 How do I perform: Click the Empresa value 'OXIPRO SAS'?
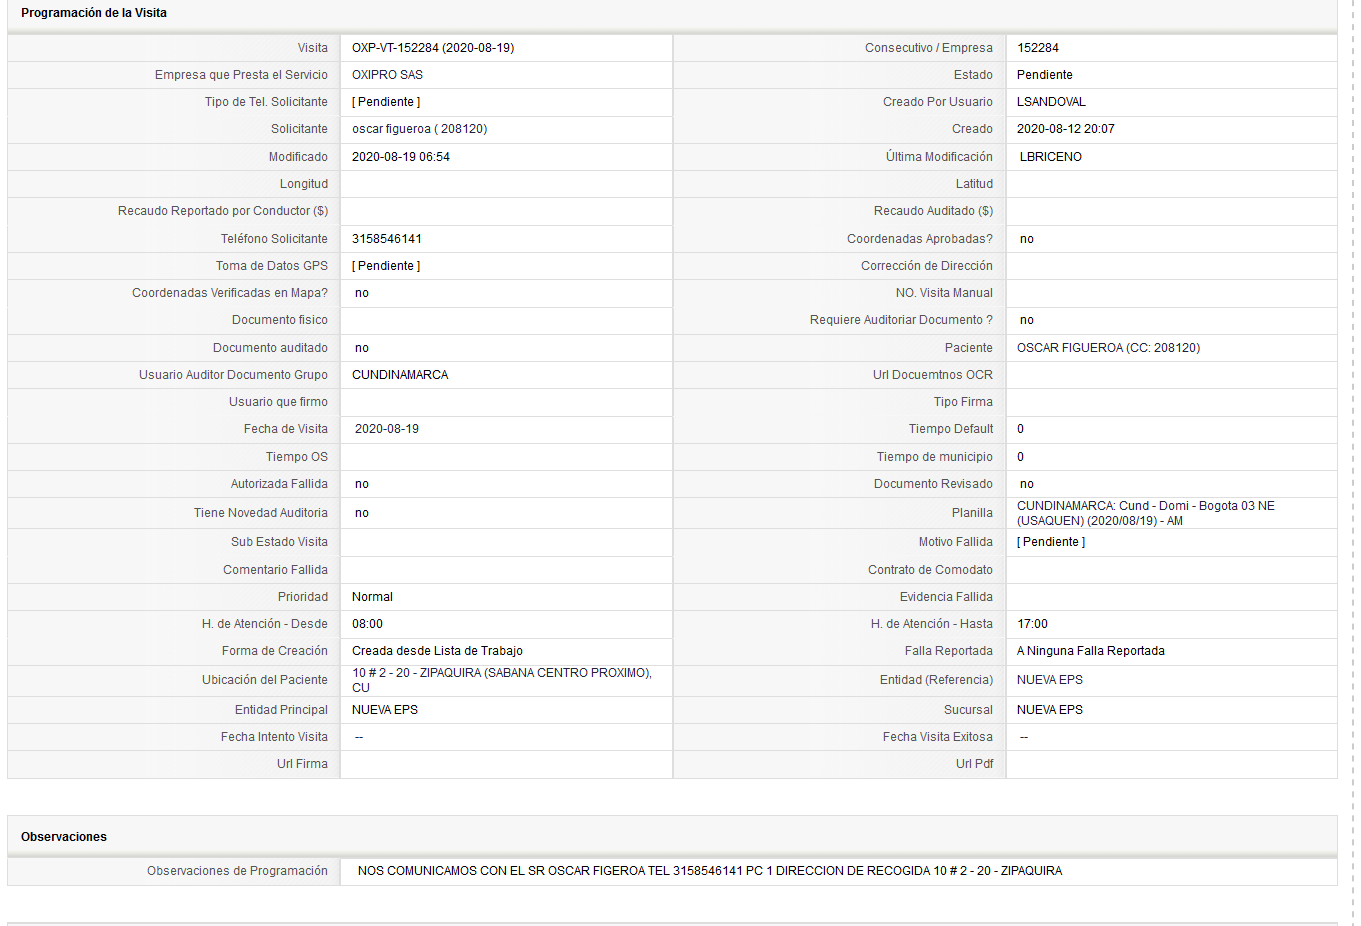point(387,75)
